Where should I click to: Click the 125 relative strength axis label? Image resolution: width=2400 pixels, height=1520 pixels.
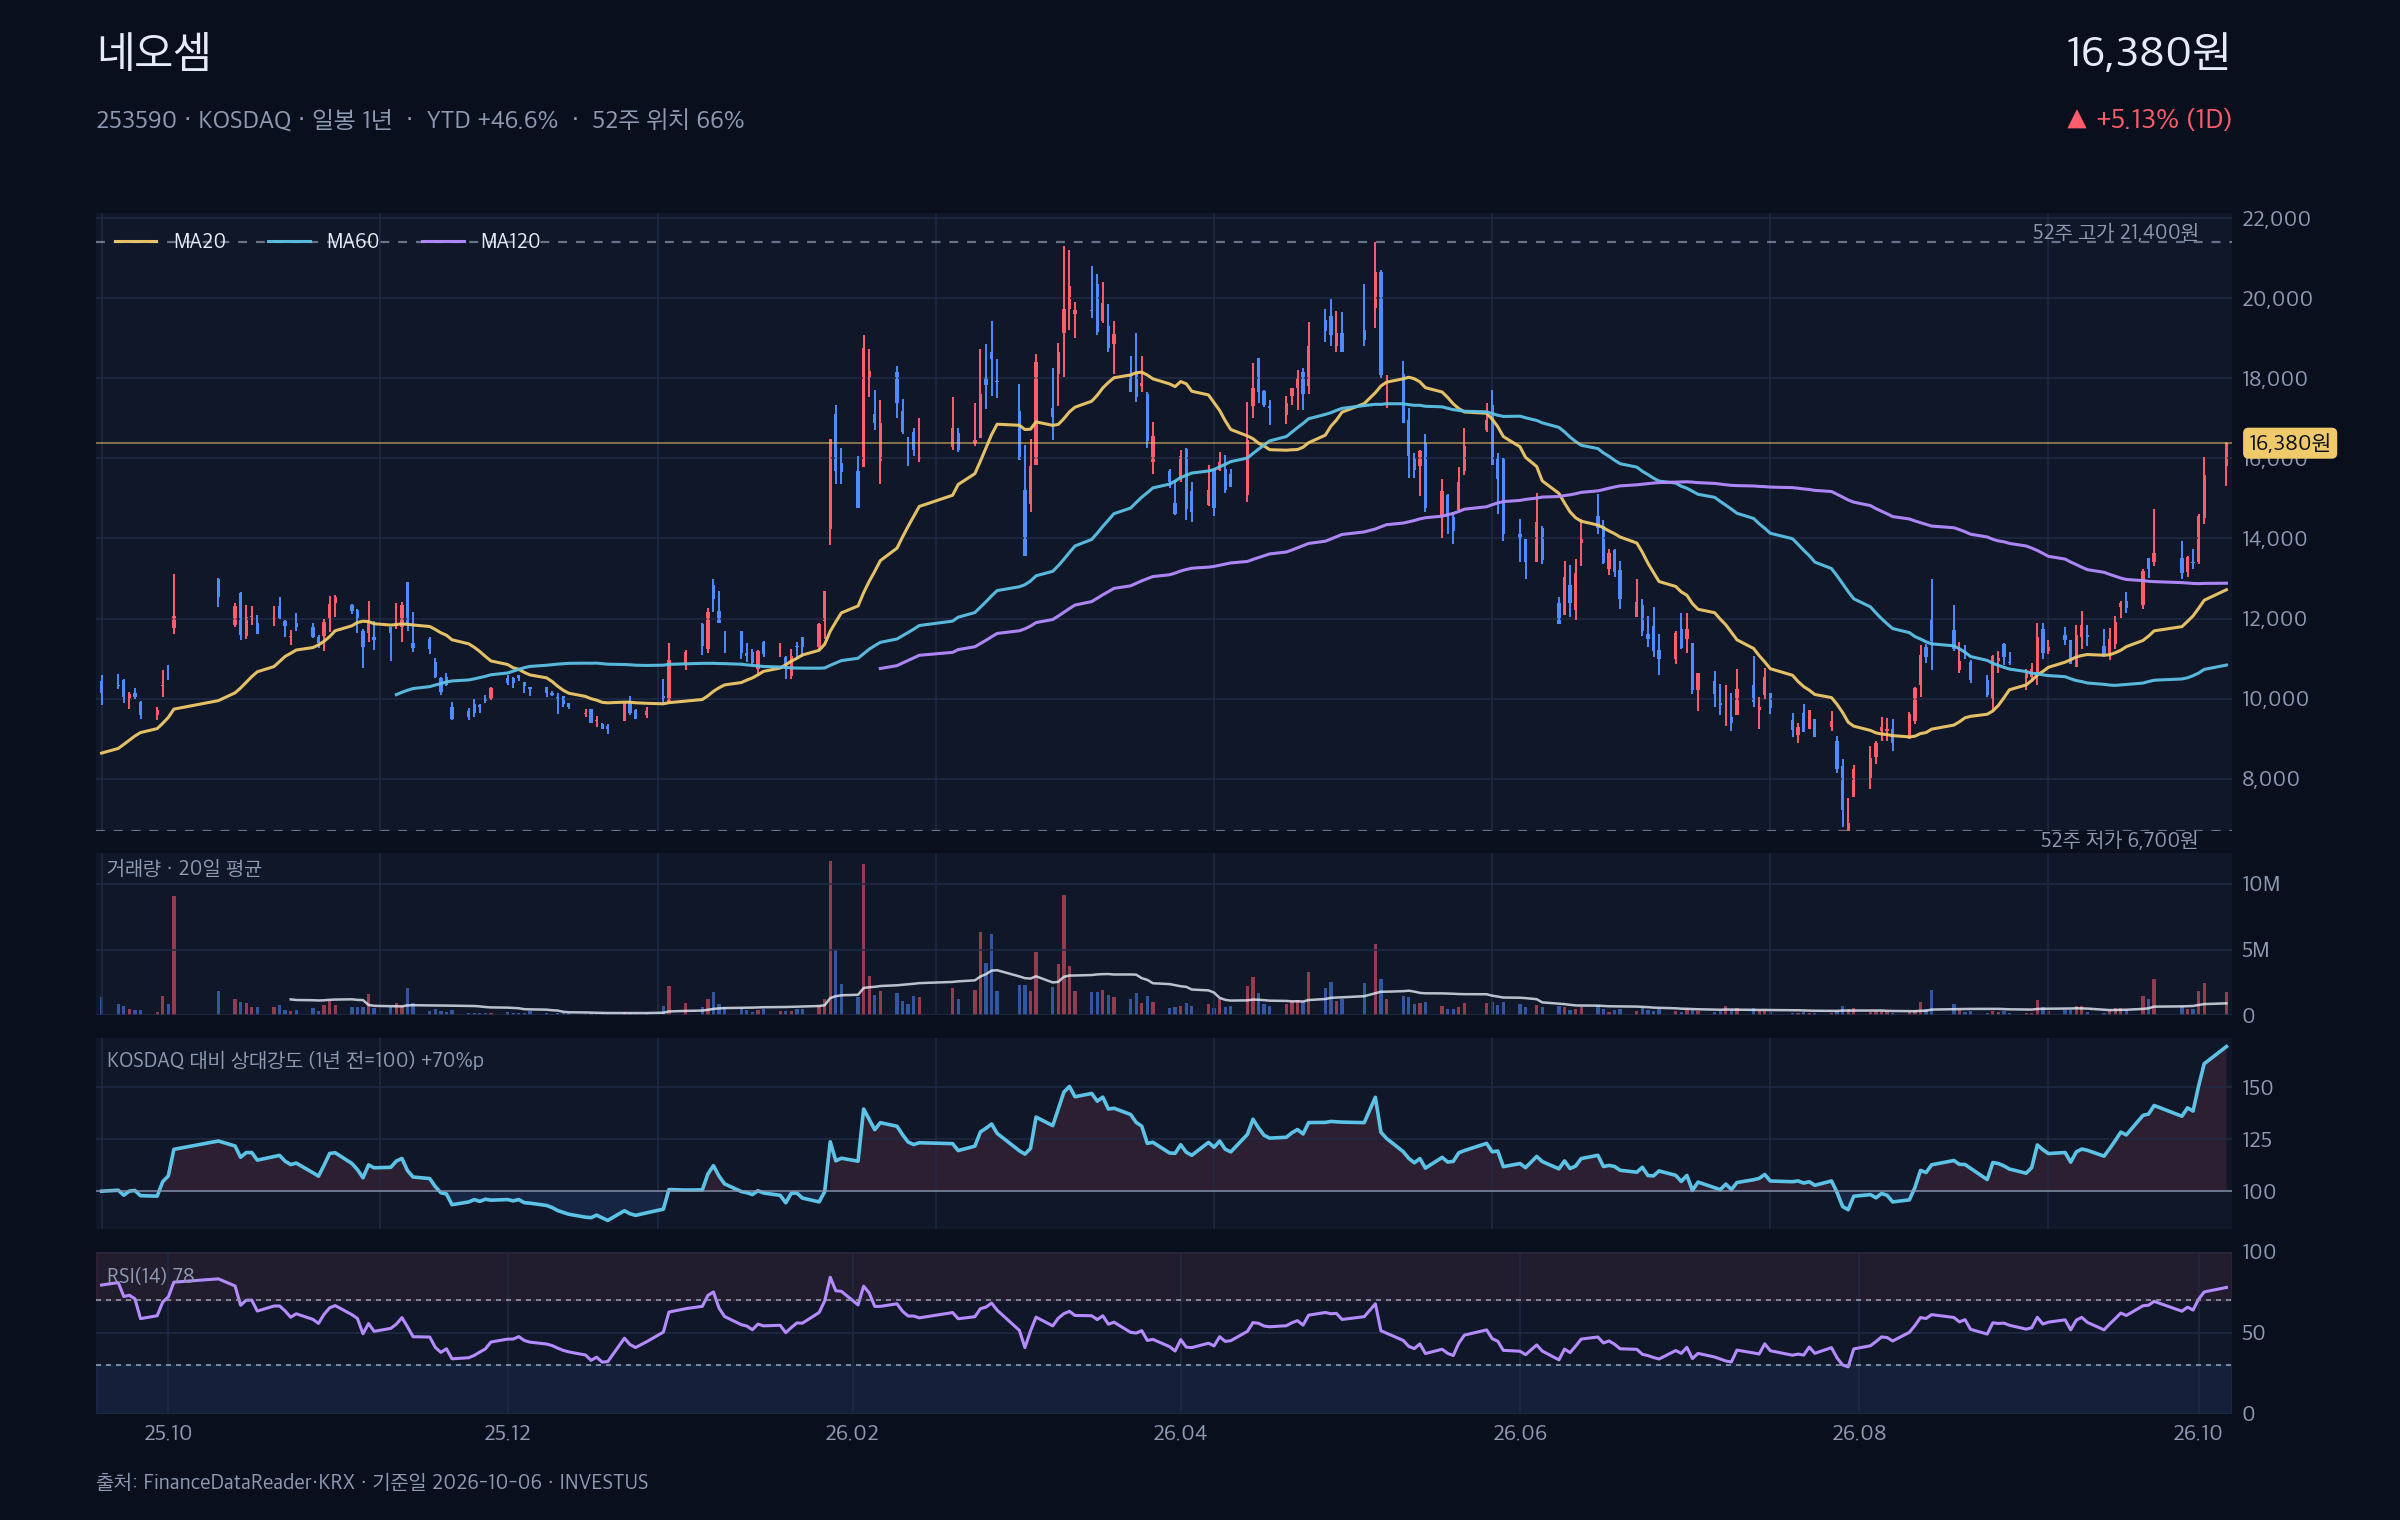[x=2257, y=1140]
